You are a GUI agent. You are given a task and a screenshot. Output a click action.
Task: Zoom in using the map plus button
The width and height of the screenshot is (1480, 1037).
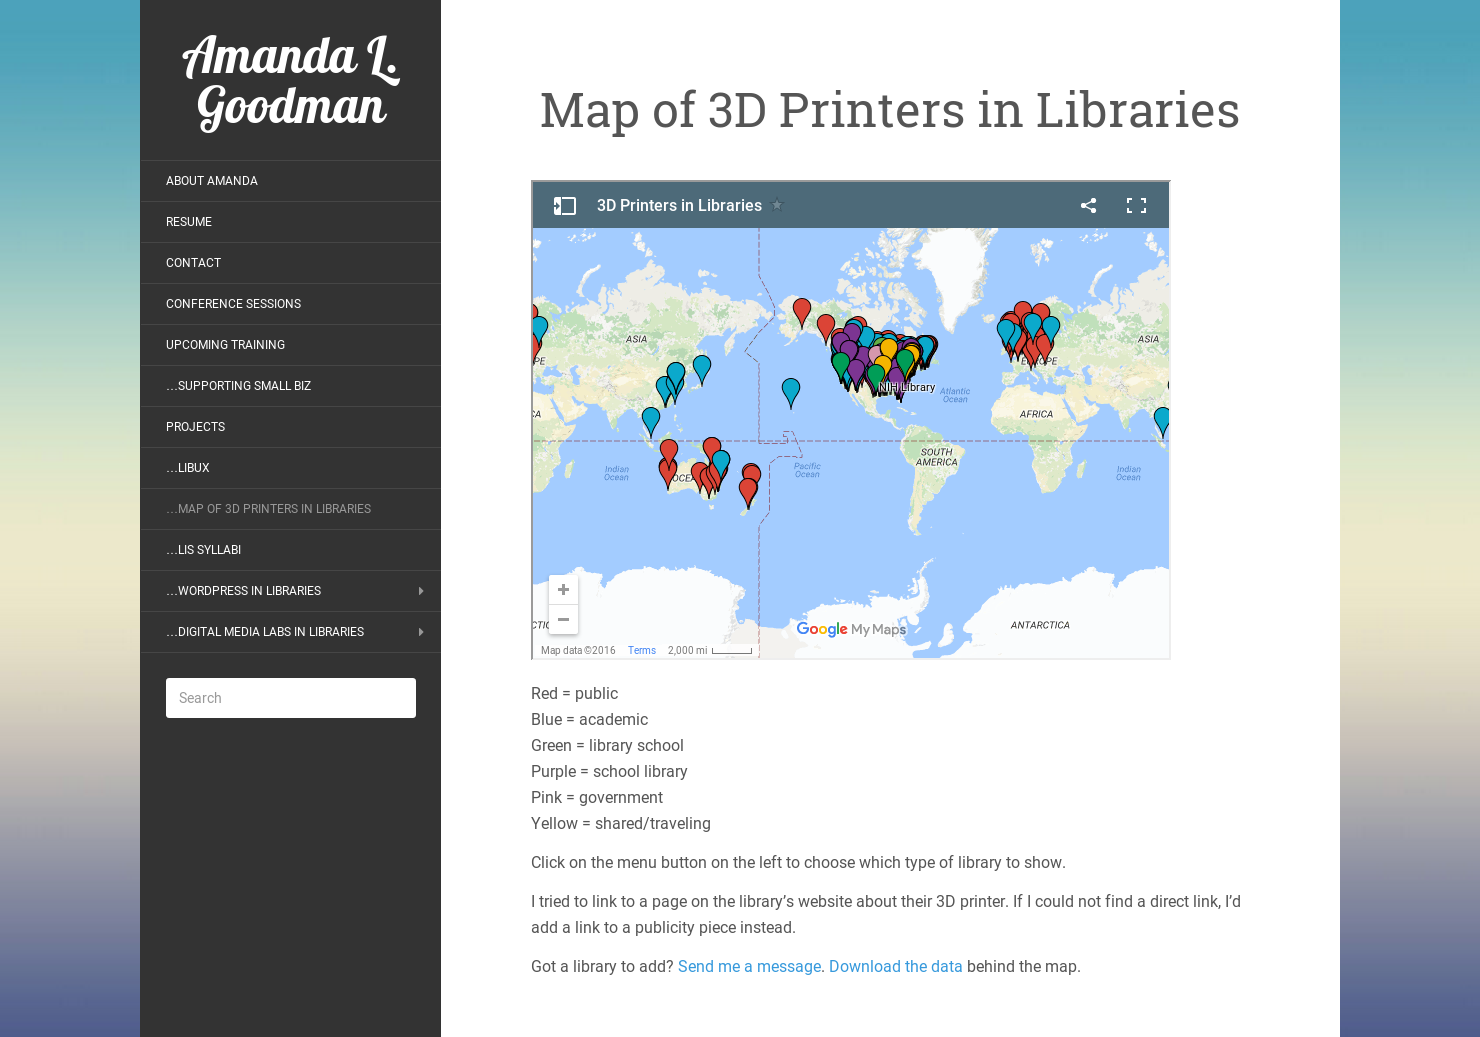563,590
